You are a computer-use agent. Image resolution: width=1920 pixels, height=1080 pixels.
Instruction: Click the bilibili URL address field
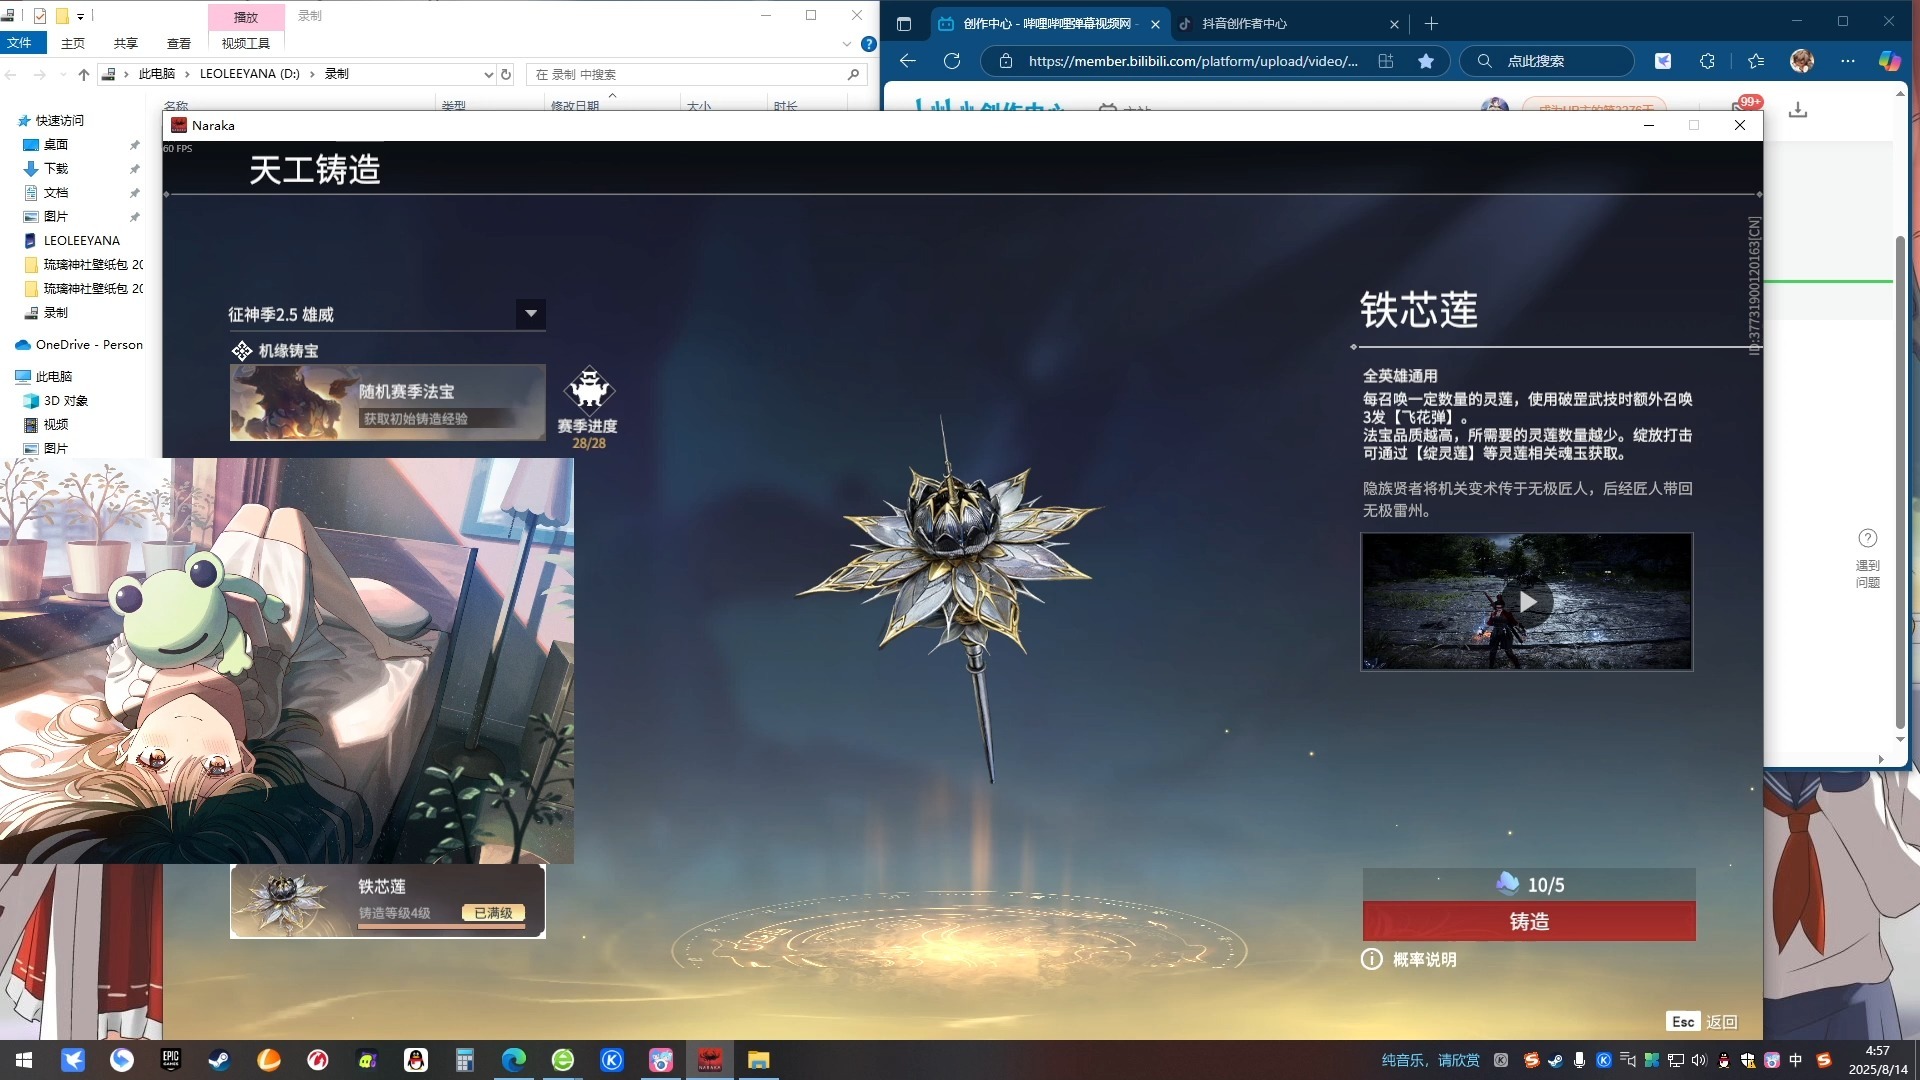(x=1192, y=61)
